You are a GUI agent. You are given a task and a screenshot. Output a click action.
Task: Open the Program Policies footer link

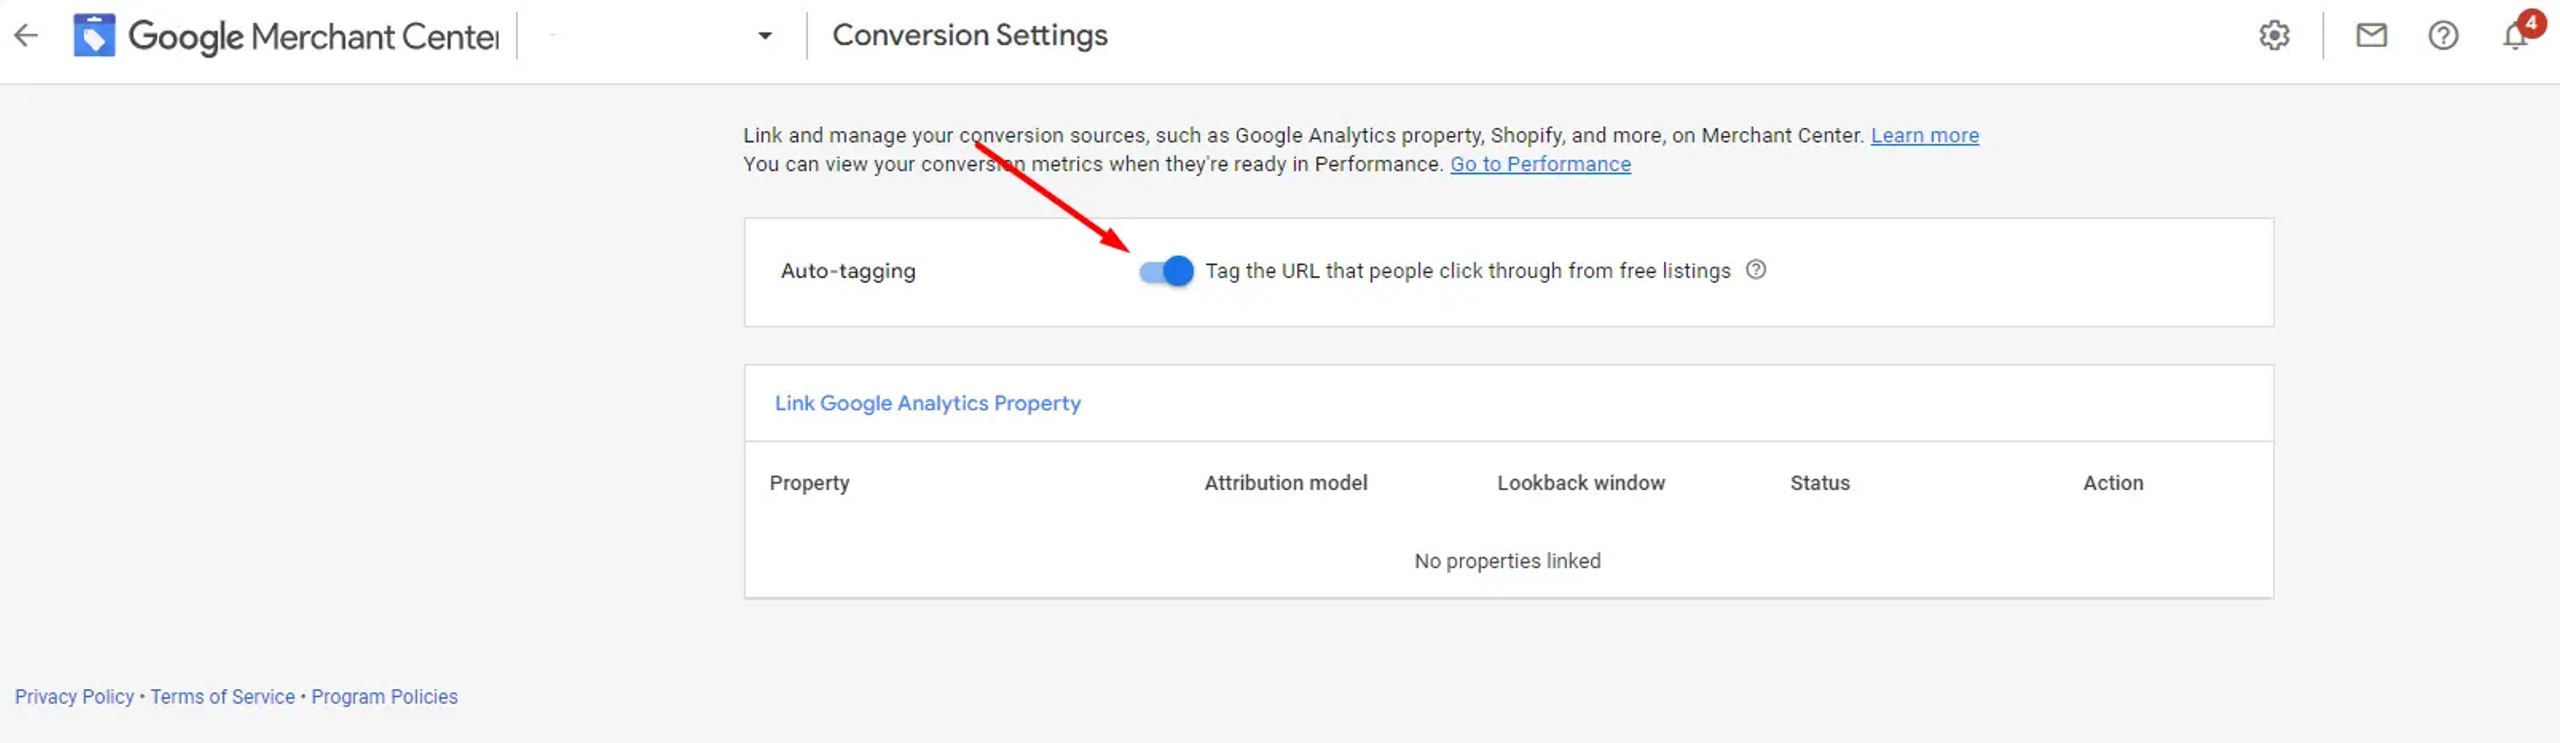tap(384, 697)
